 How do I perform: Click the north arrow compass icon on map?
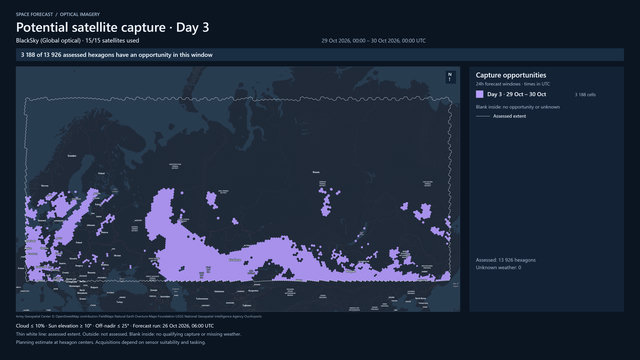pyautogui.click(x=450, y=77)
